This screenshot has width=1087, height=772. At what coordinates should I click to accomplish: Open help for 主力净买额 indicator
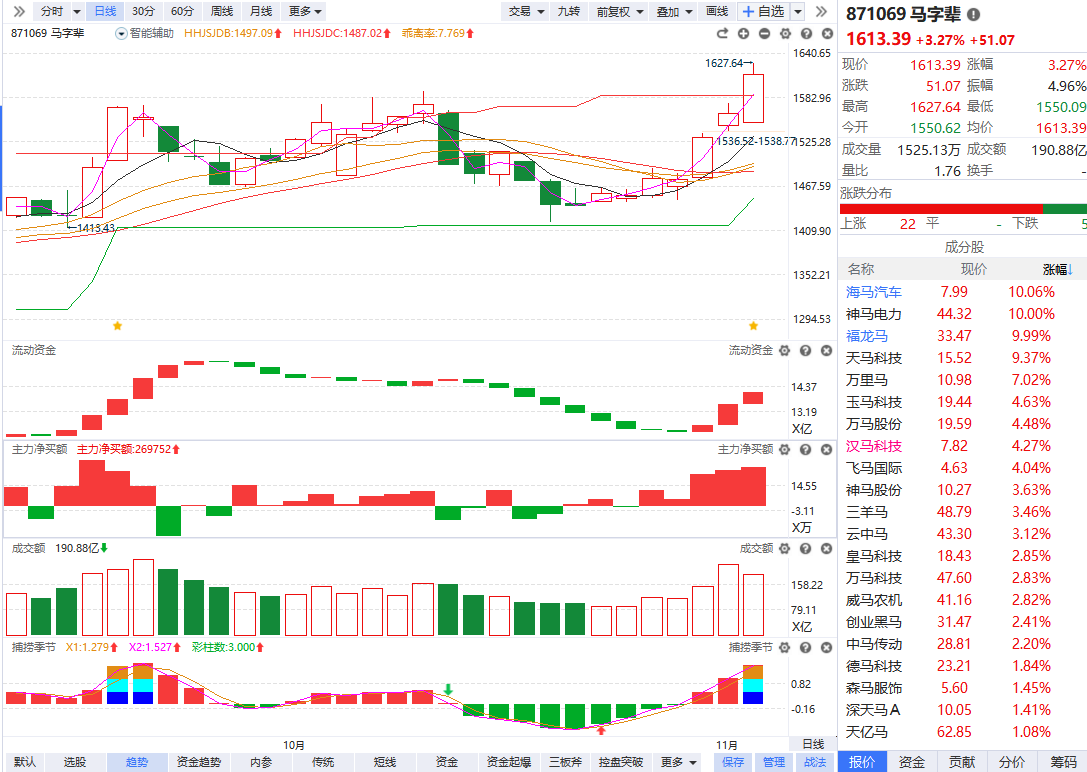click(x=805, y=450)
